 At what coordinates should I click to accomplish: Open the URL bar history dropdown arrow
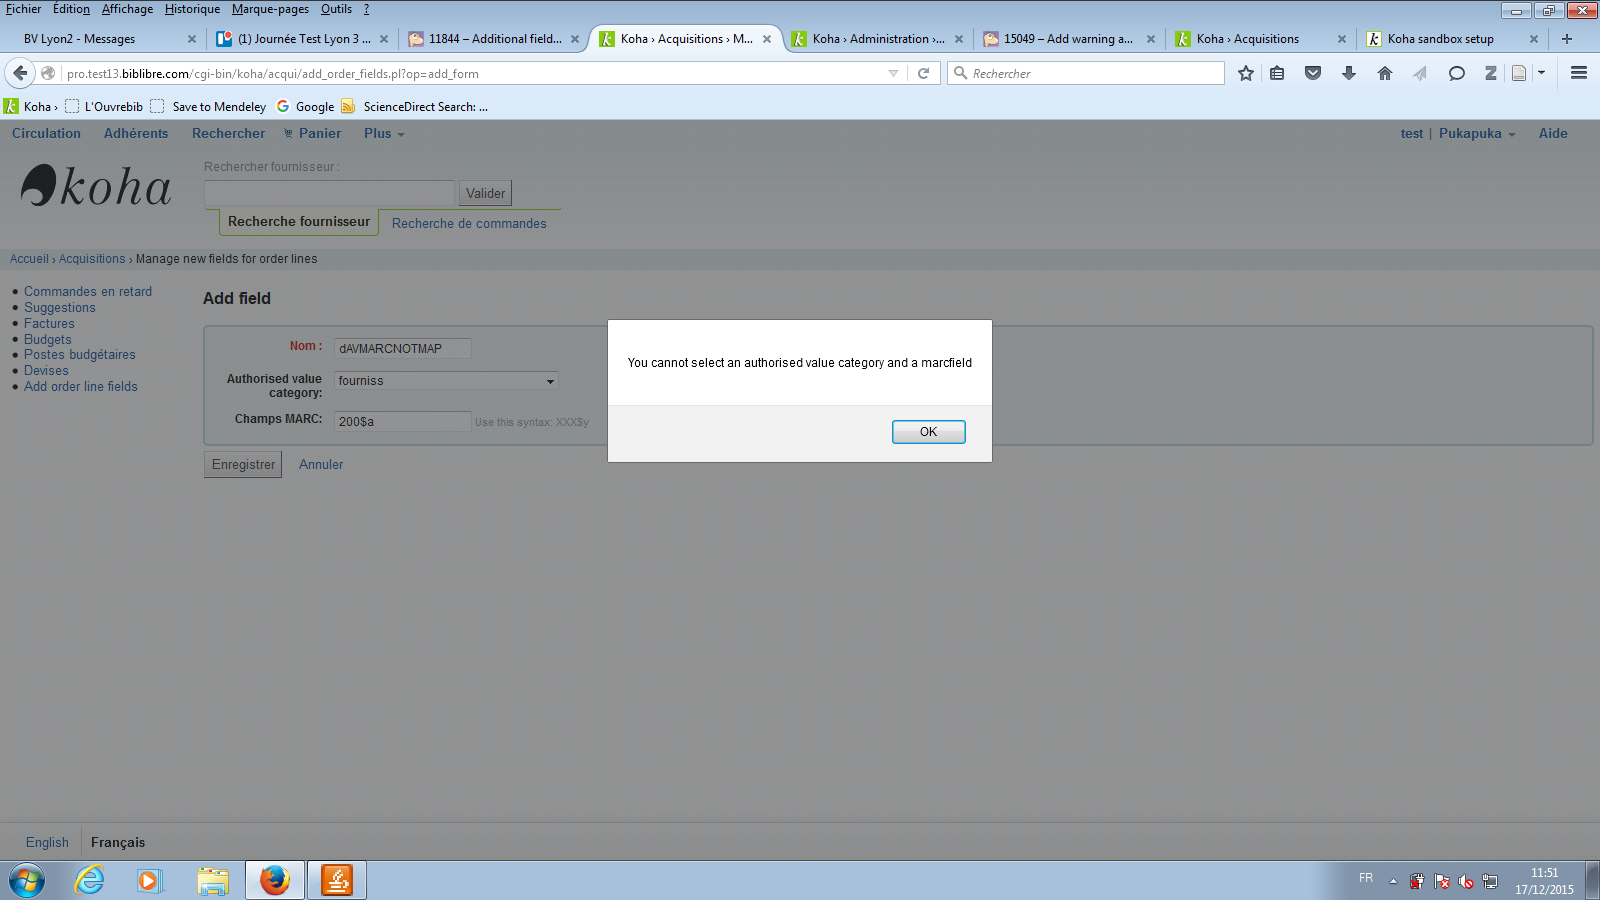(893, 73)
